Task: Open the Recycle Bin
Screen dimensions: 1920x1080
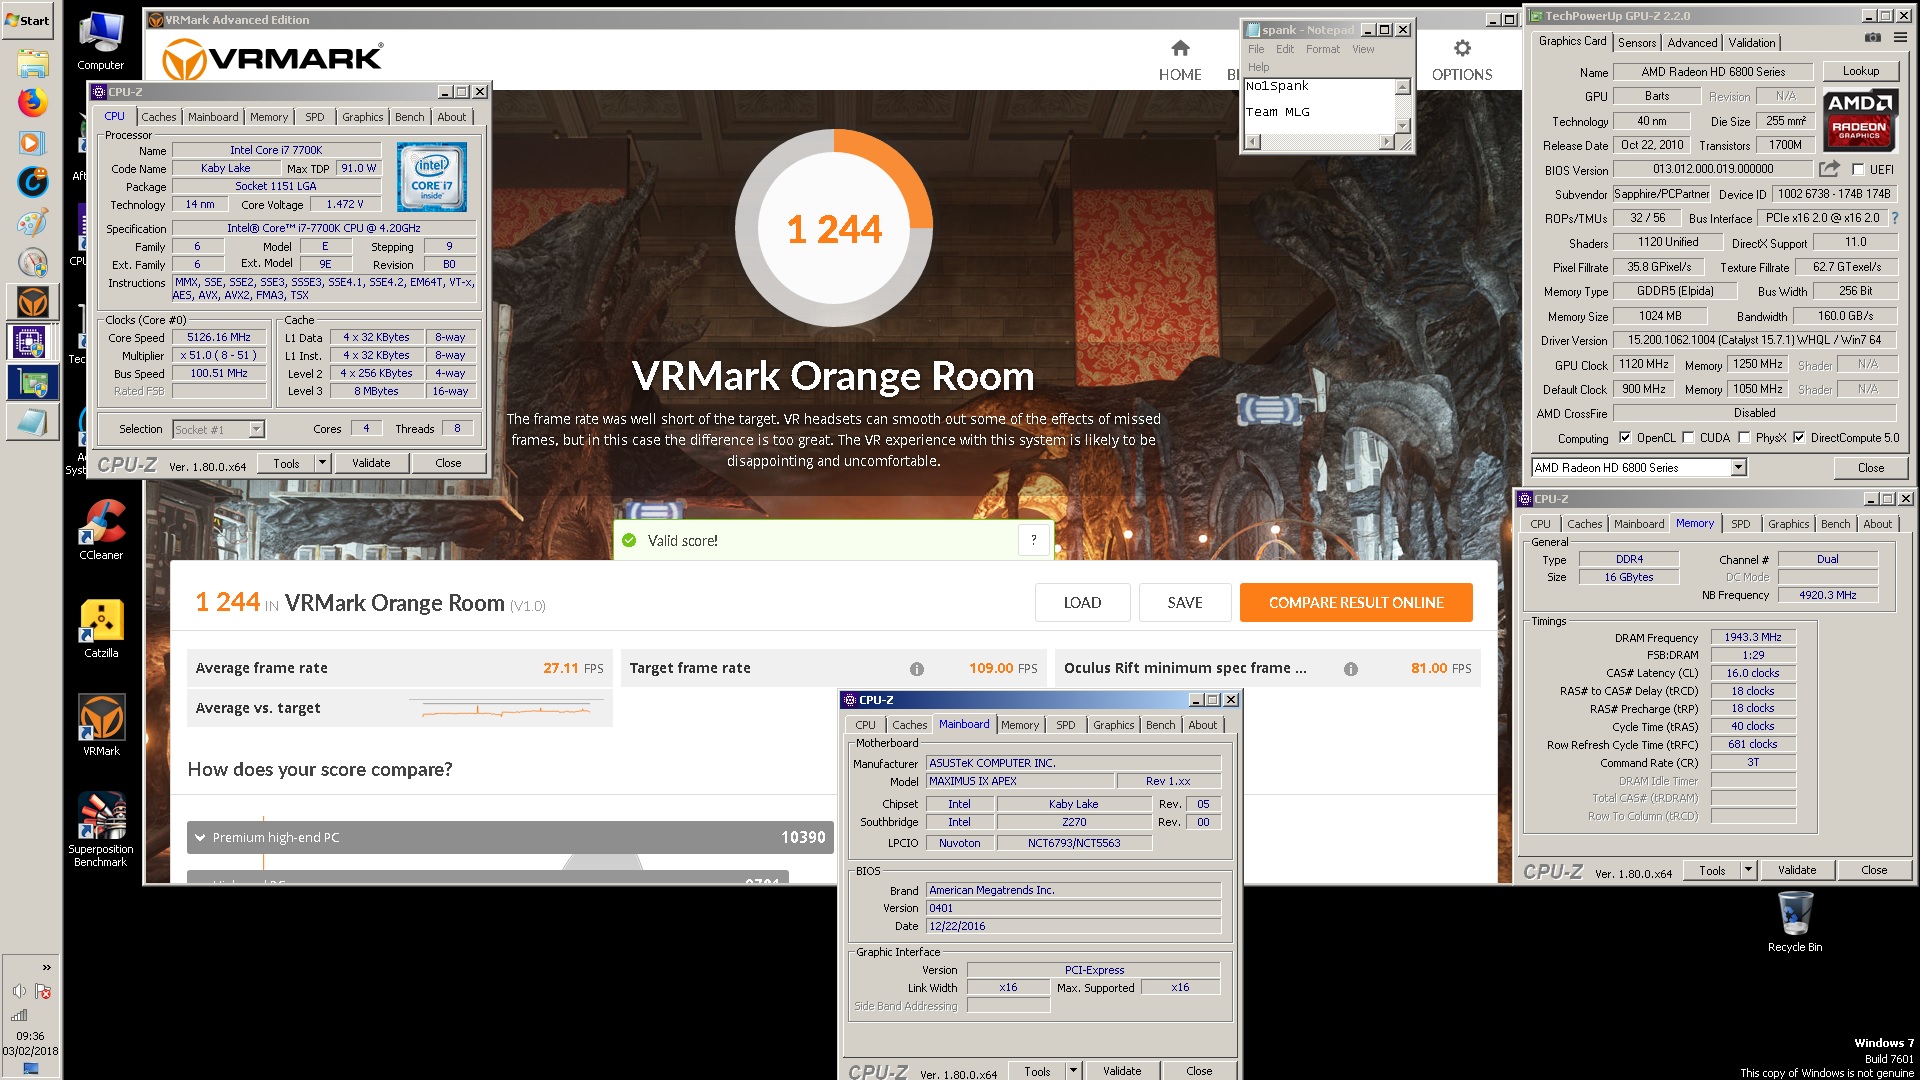Action: (x=1795, y=921)
